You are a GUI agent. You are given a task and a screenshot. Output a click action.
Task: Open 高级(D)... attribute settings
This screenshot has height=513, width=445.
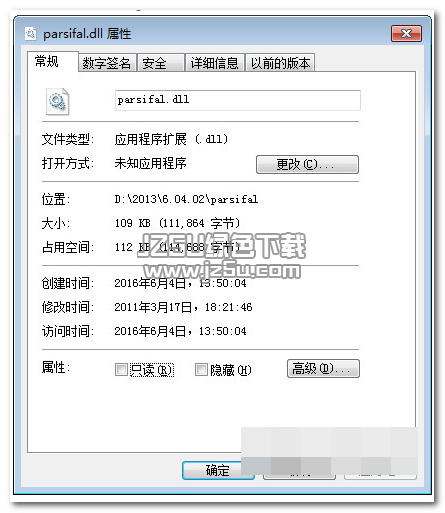323,368
